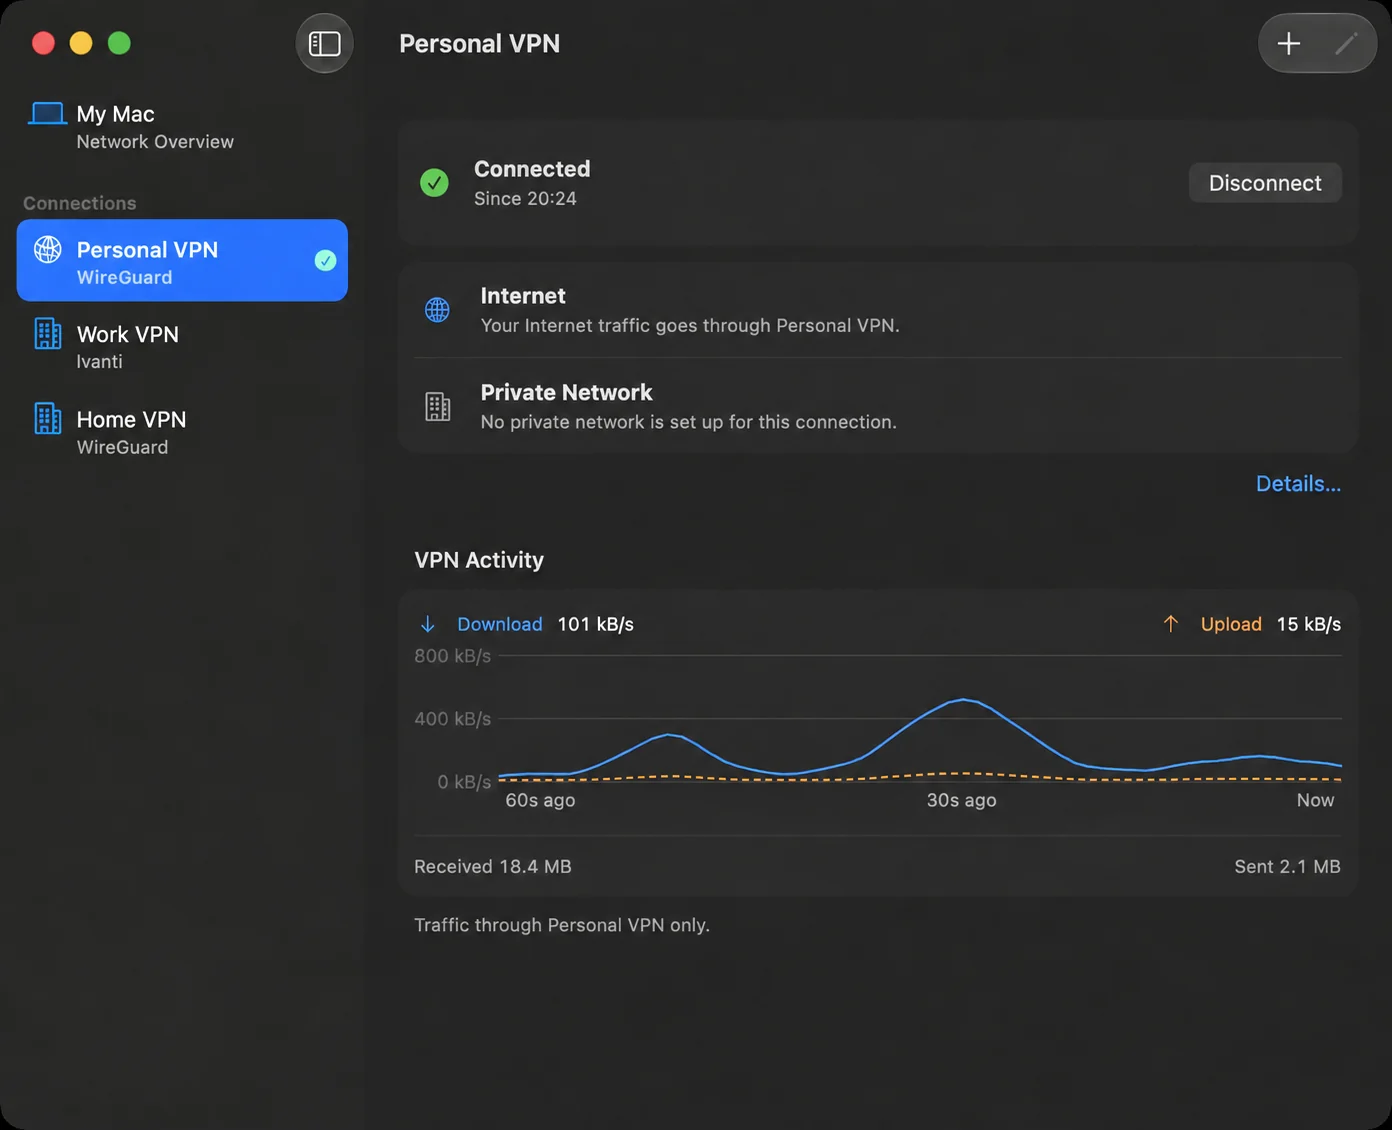Image resolution: width=1392 pixels, height=1130 pixels.
Task: Click the "60s ago" chart axis label
Action: (x=540, y=800)
